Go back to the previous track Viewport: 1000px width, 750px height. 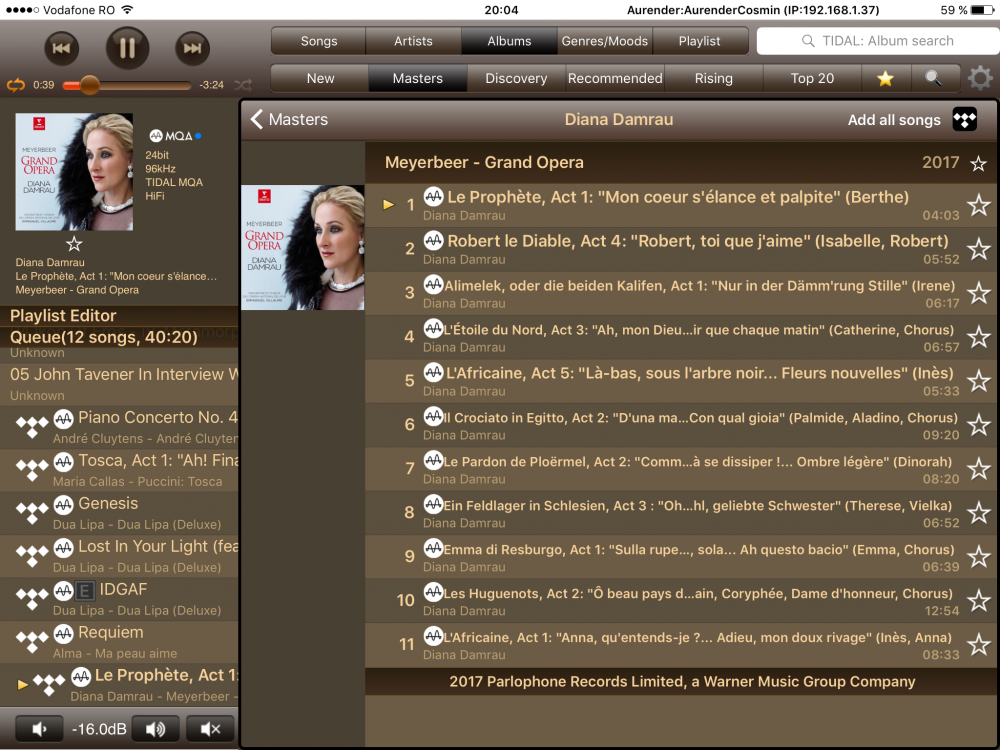[x=61, y=48]
